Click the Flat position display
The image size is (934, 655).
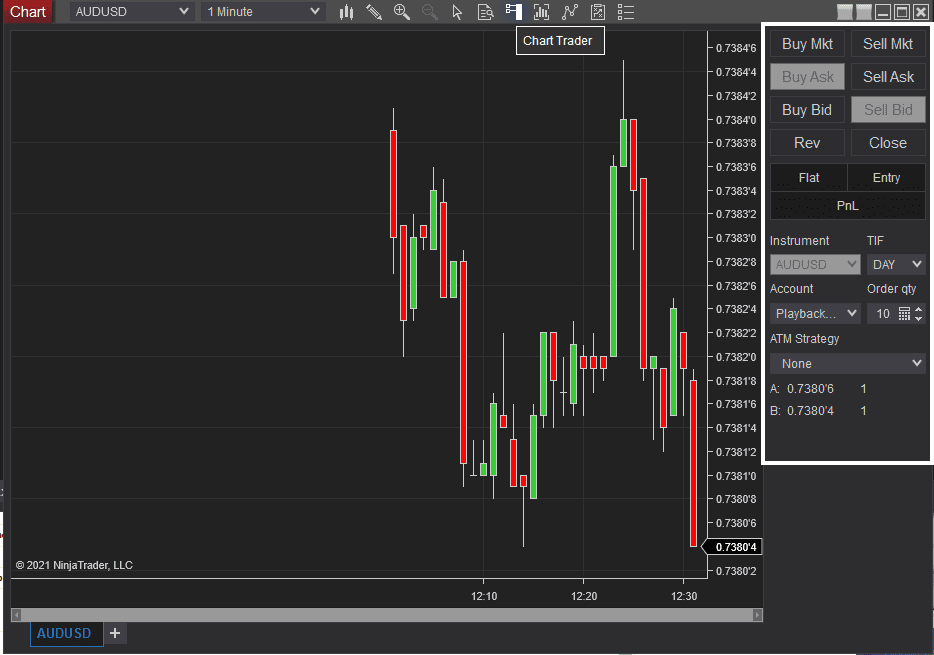pyautogui.click(x=808, y=177)
